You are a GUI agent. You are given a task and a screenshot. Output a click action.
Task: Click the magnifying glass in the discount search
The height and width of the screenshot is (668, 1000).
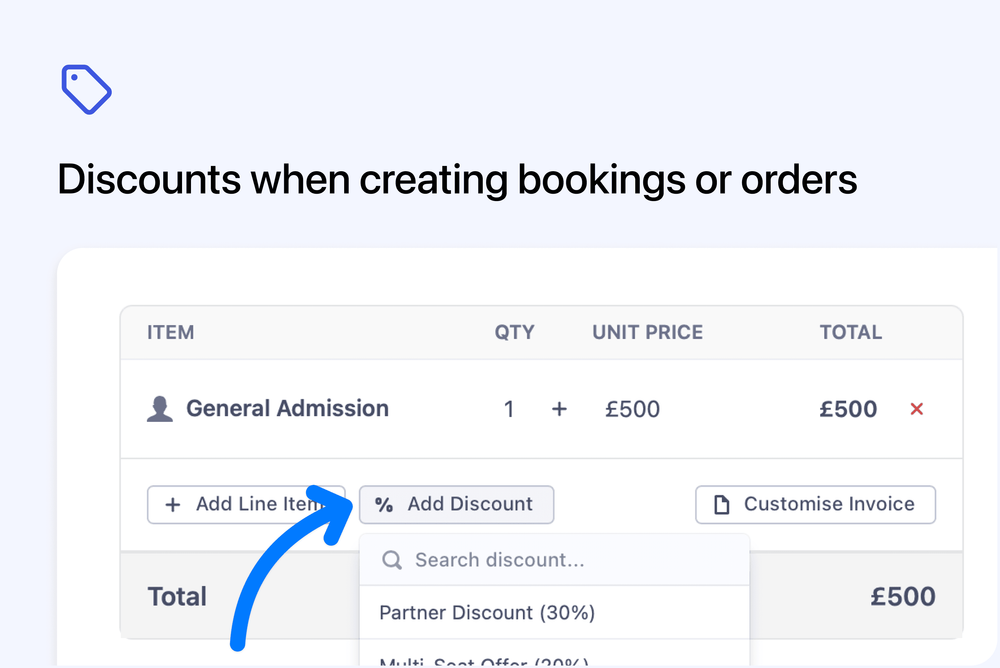(x=392, y=560)
